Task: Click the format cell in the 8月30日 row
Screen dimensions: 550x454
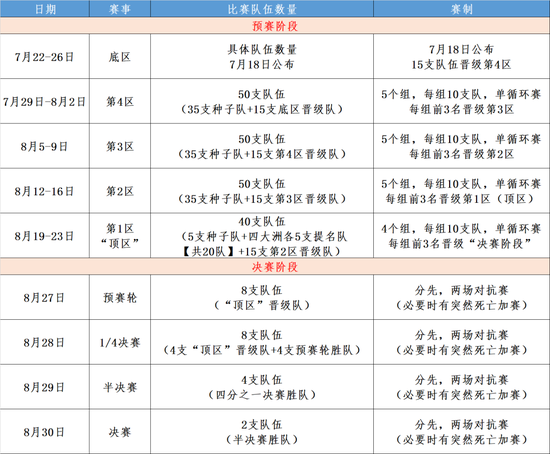Action: 462,432
